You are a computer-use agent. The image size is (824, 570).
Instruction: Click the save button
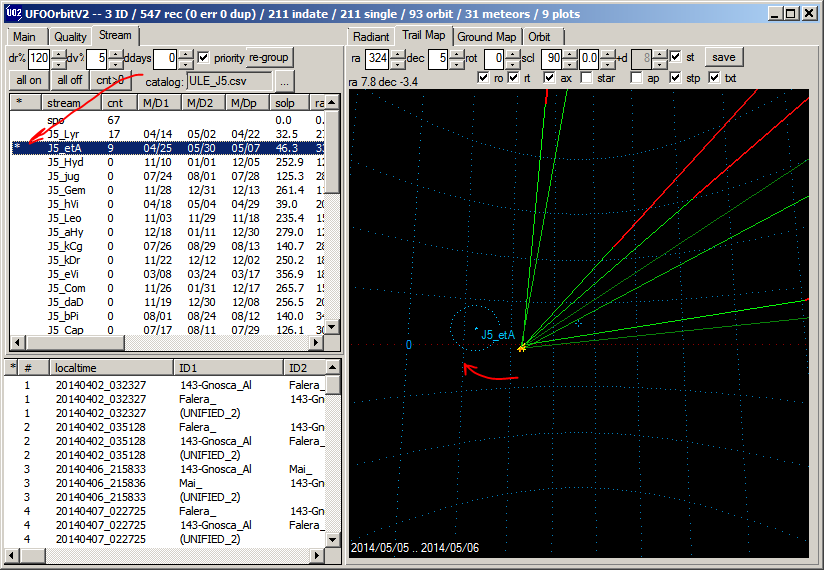coord(723,58)
